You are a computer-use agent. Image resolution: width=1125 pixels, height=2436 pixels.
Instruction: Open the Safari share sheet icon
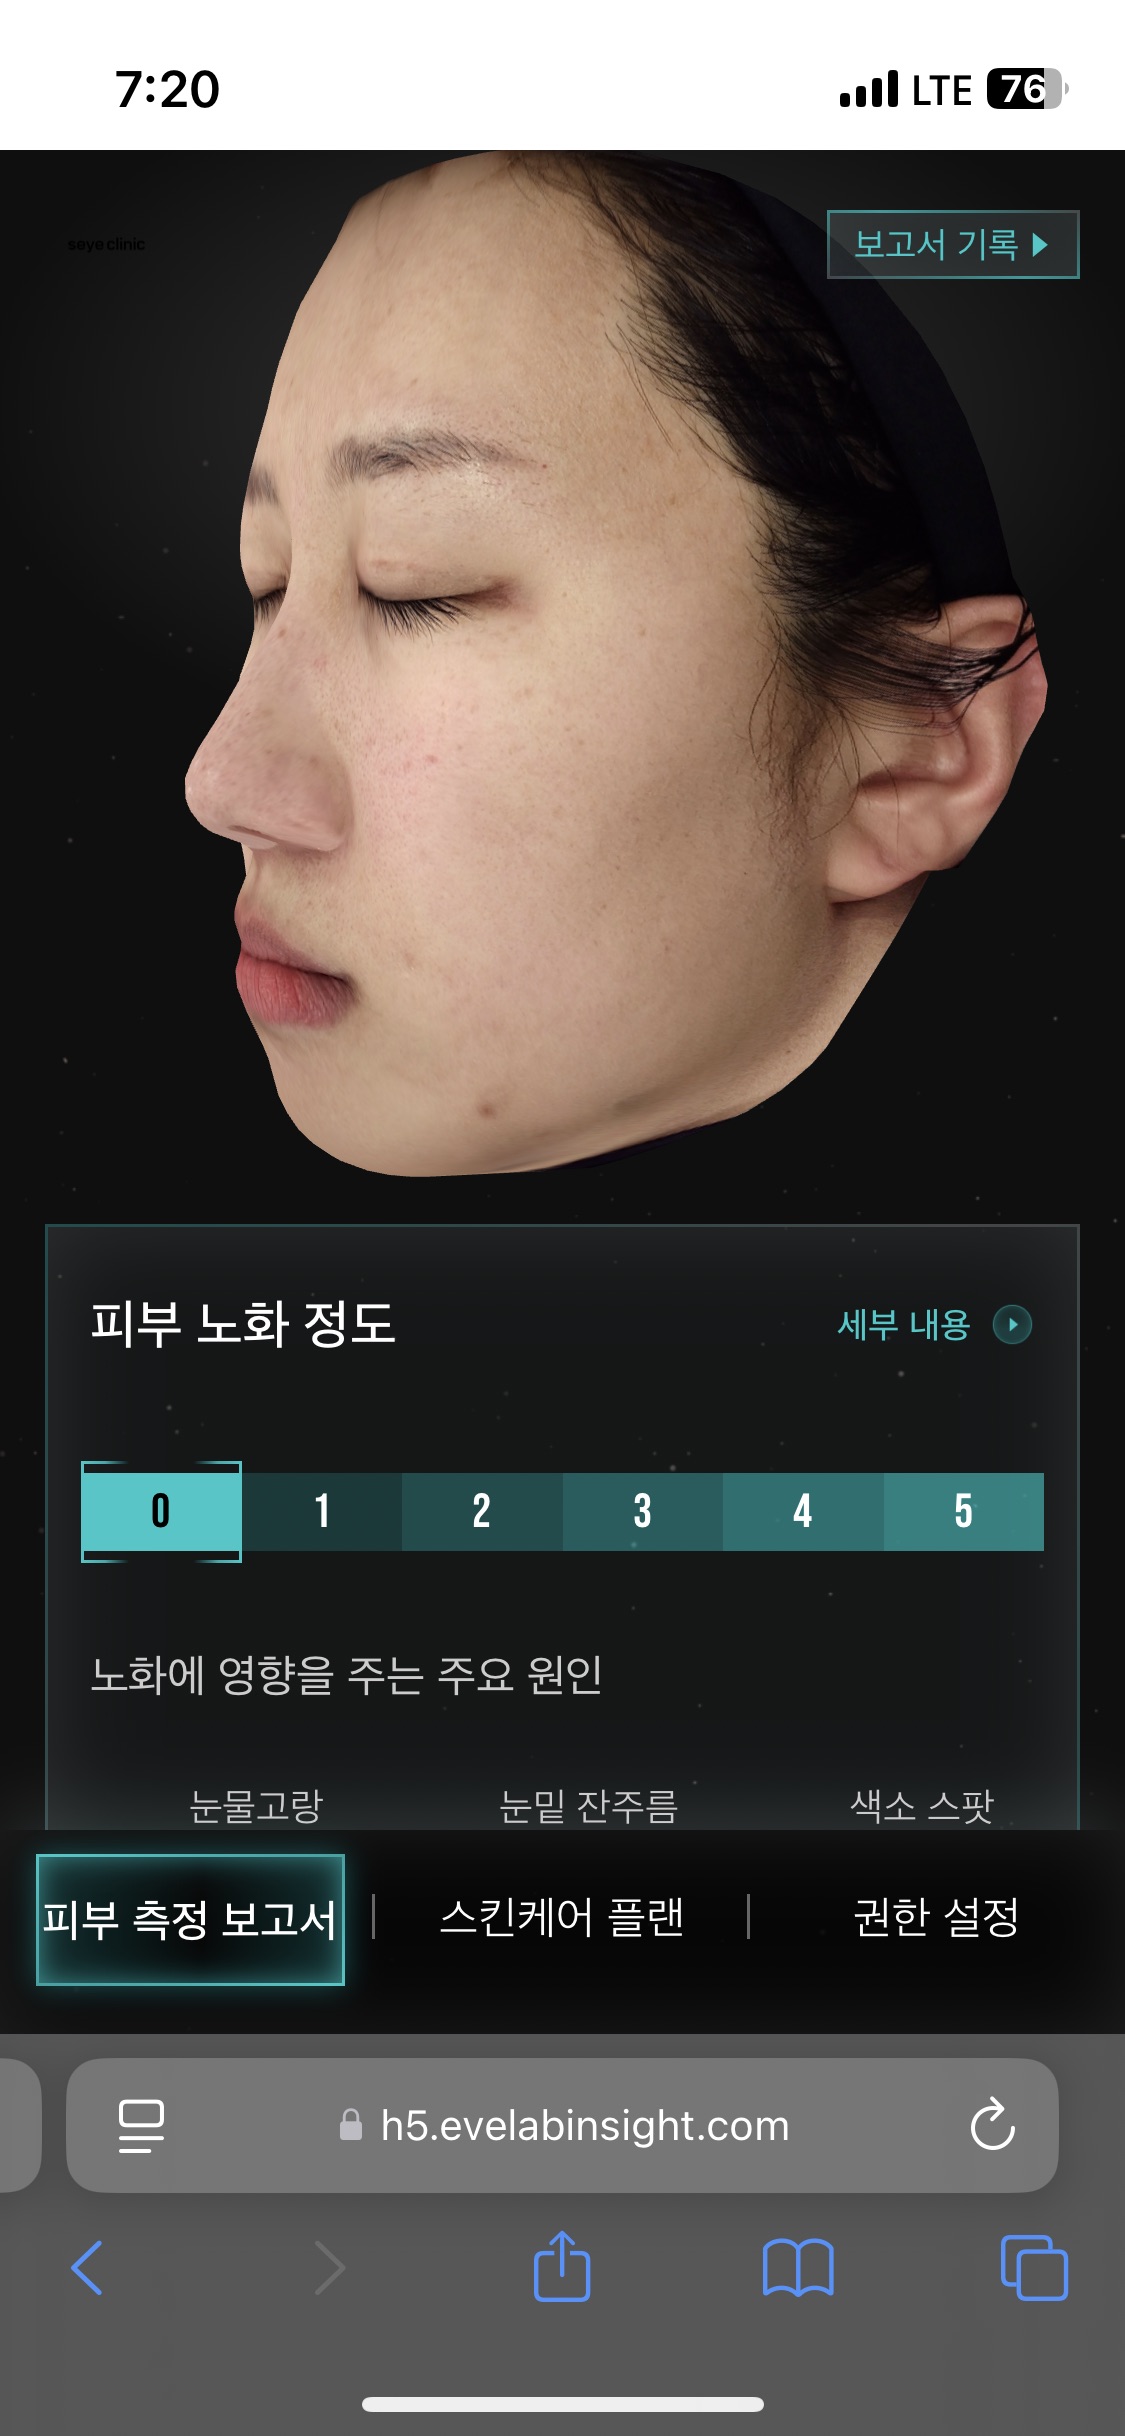pos(562,2266)
